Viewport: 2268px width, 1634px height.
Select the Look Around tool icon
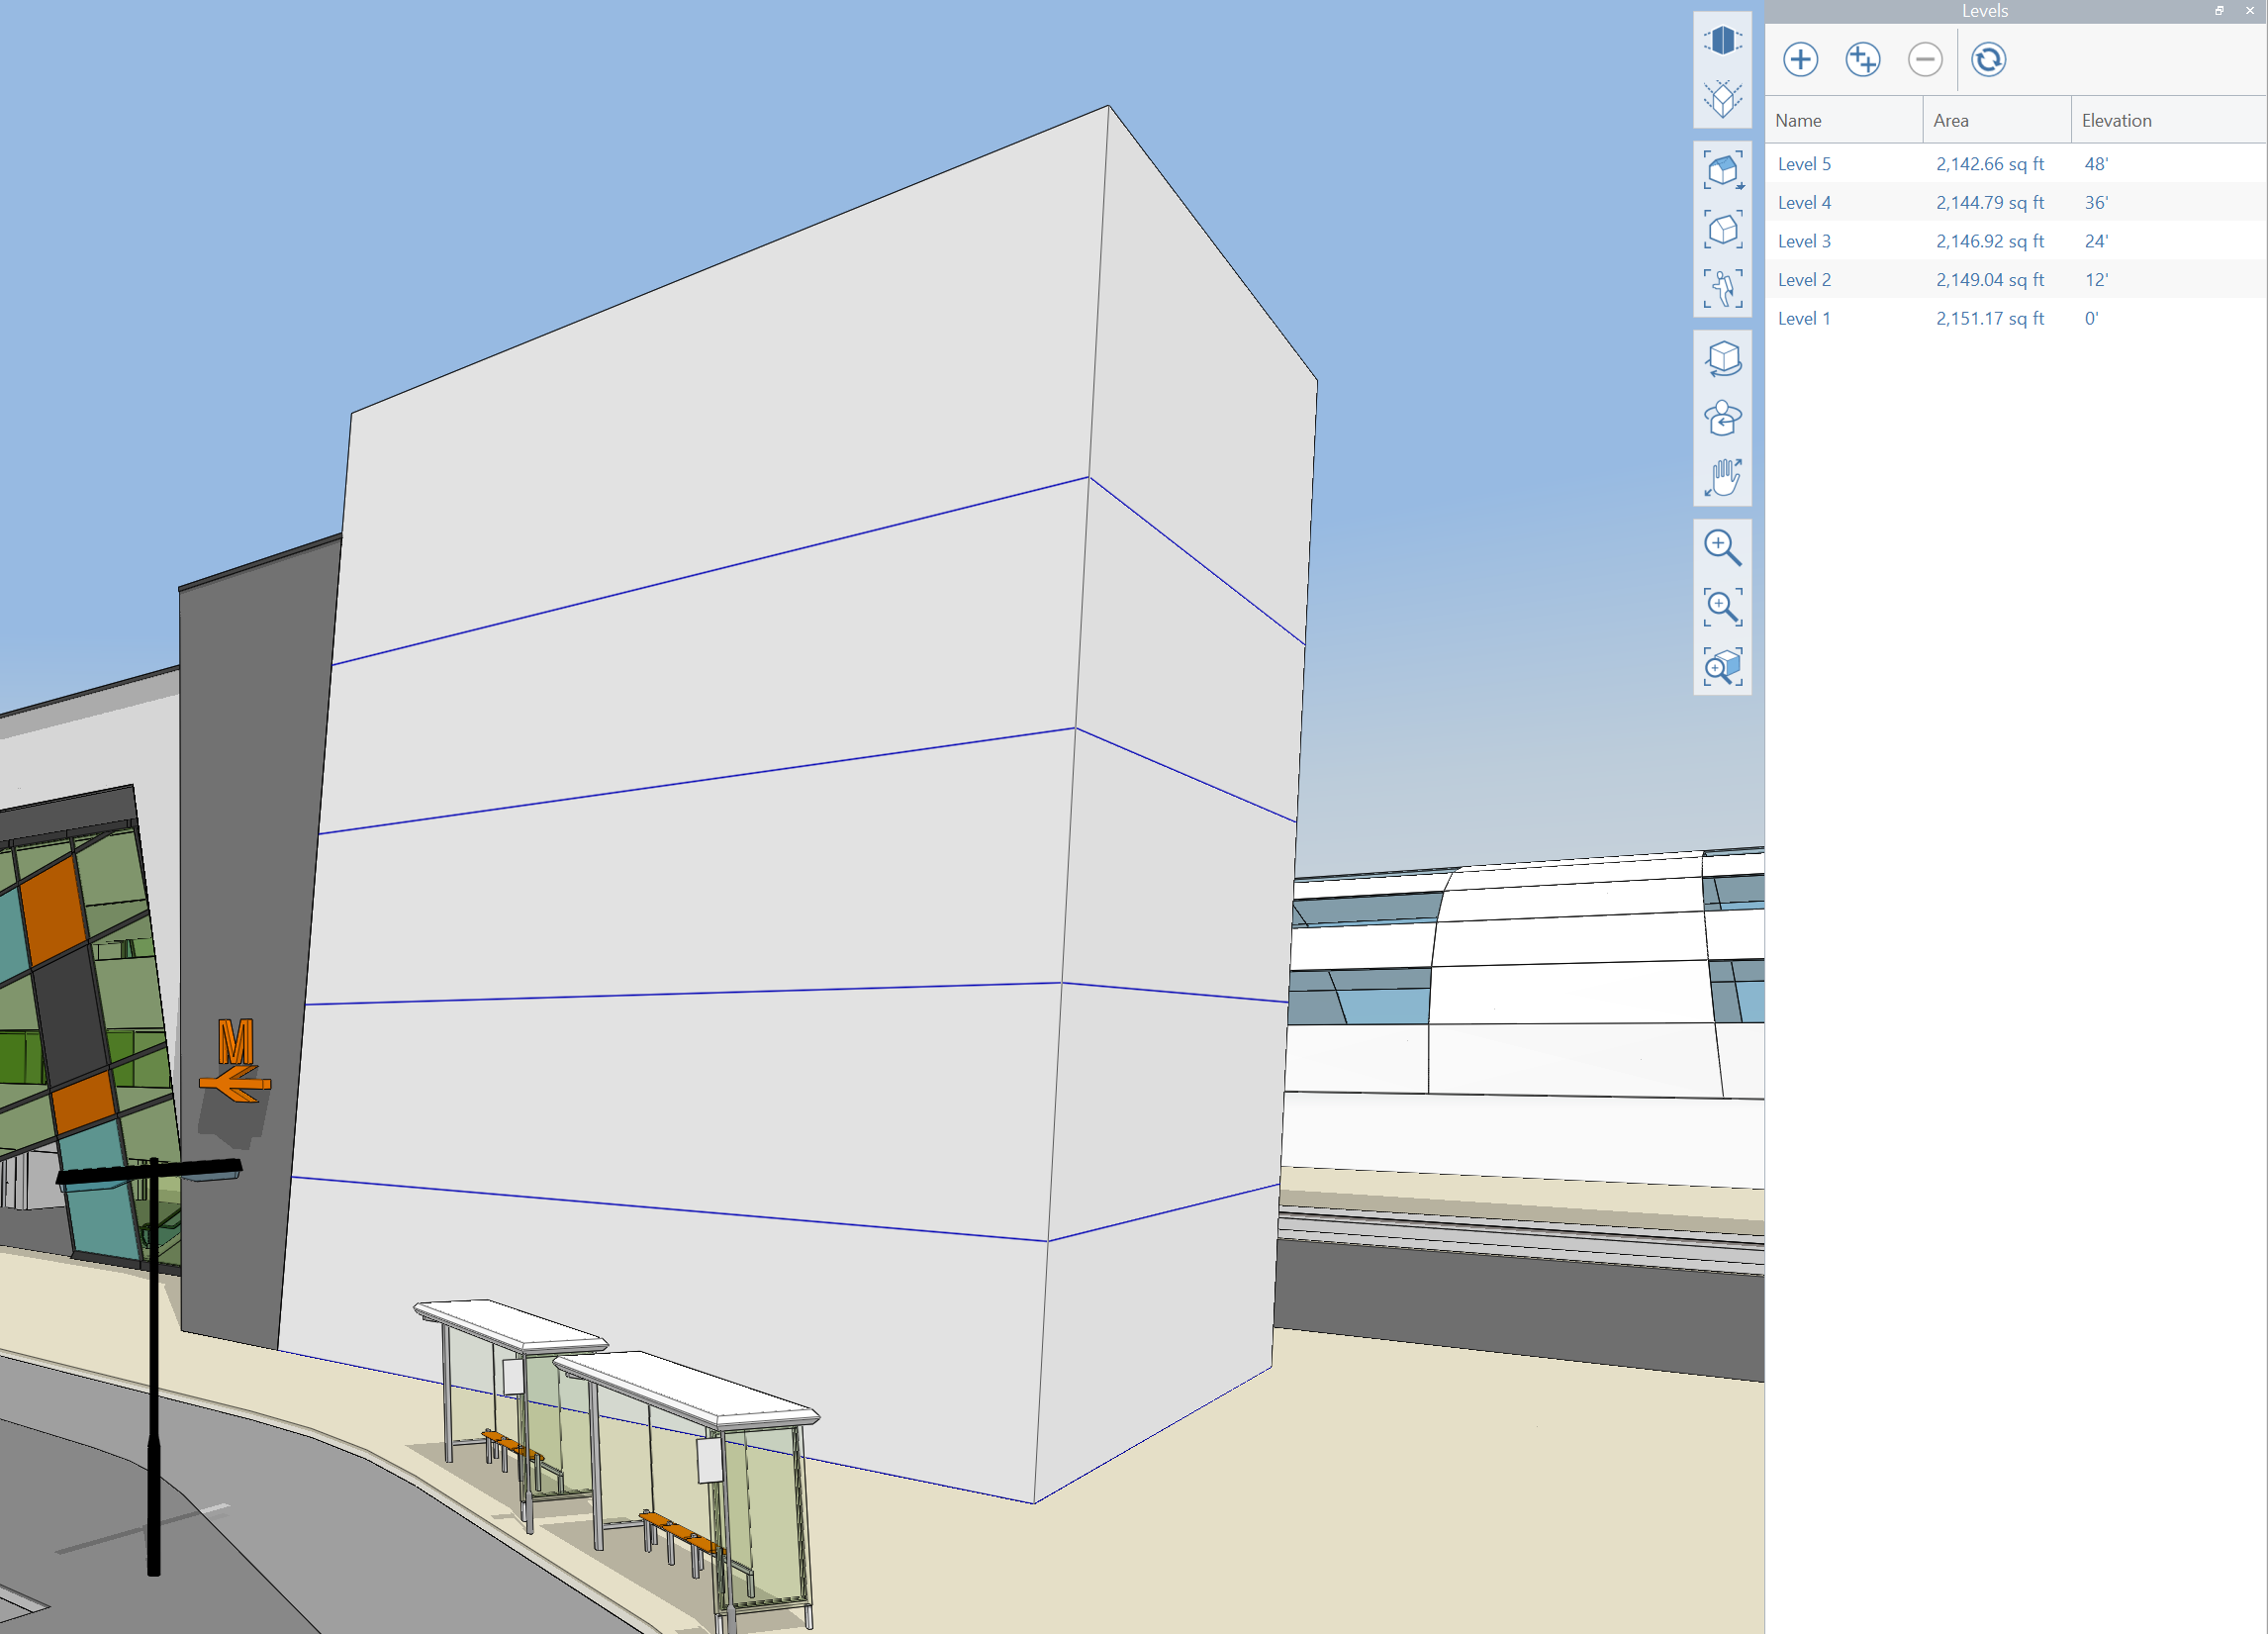[x=1722, y=418]
